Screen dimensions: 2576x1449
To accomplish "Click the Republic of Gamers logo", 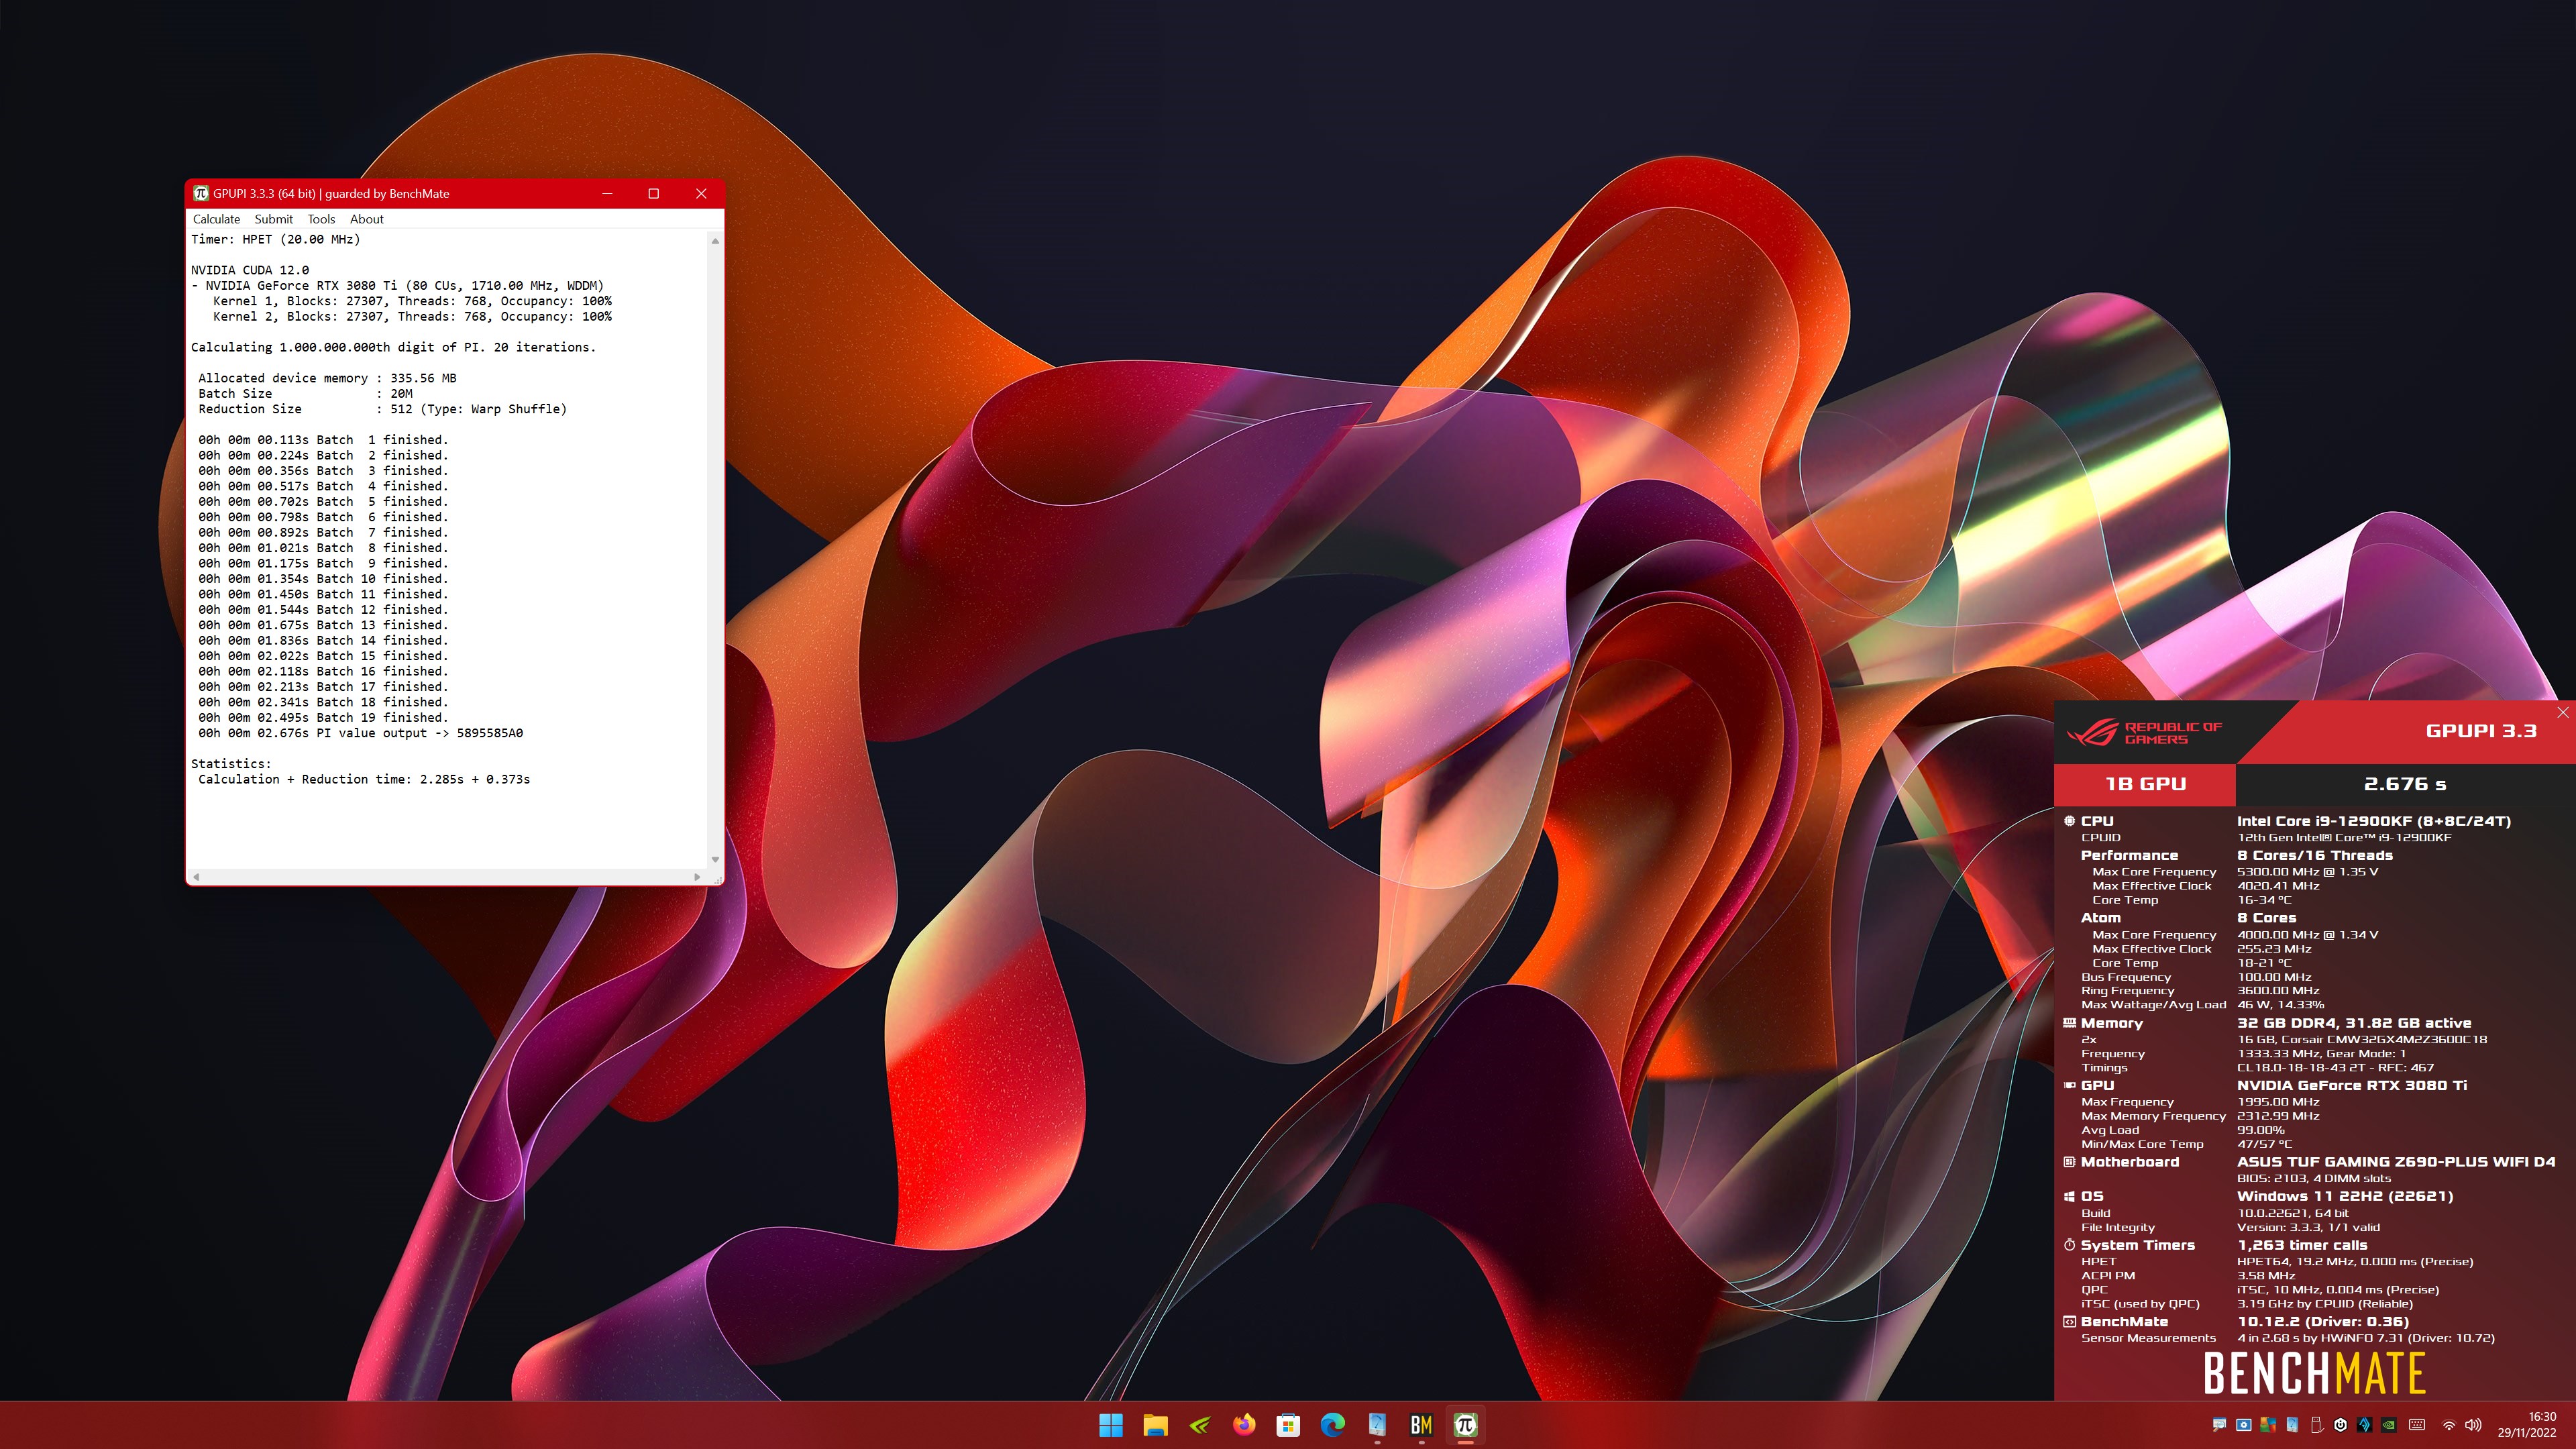I will (x=2144, y=733).
